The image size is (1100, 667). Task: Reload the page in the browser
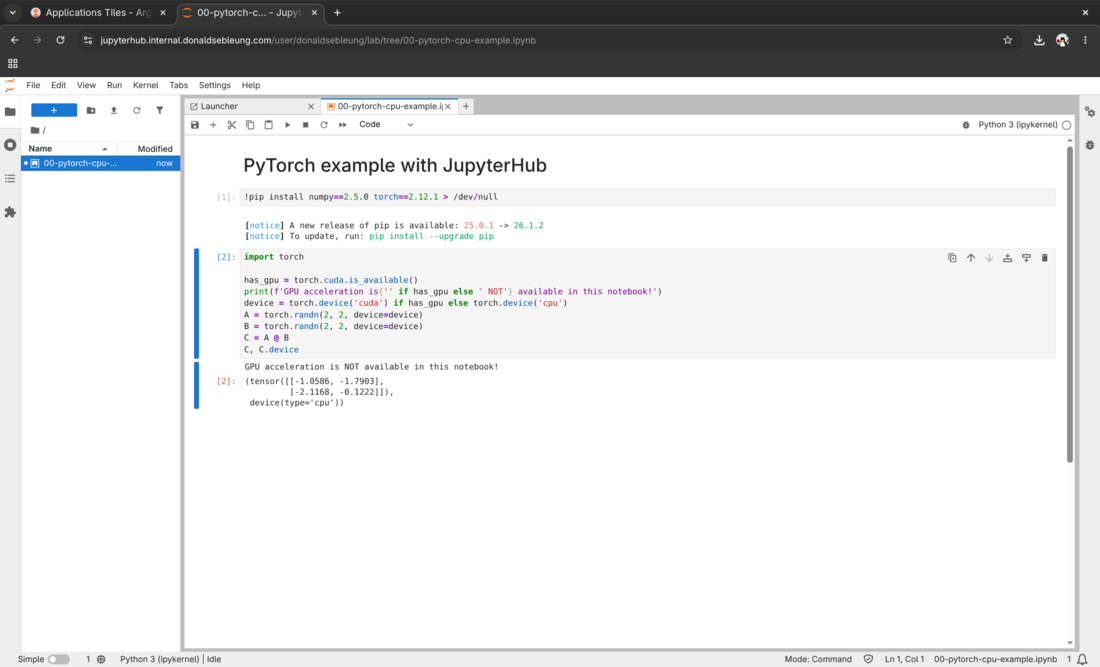coord(60,41)
